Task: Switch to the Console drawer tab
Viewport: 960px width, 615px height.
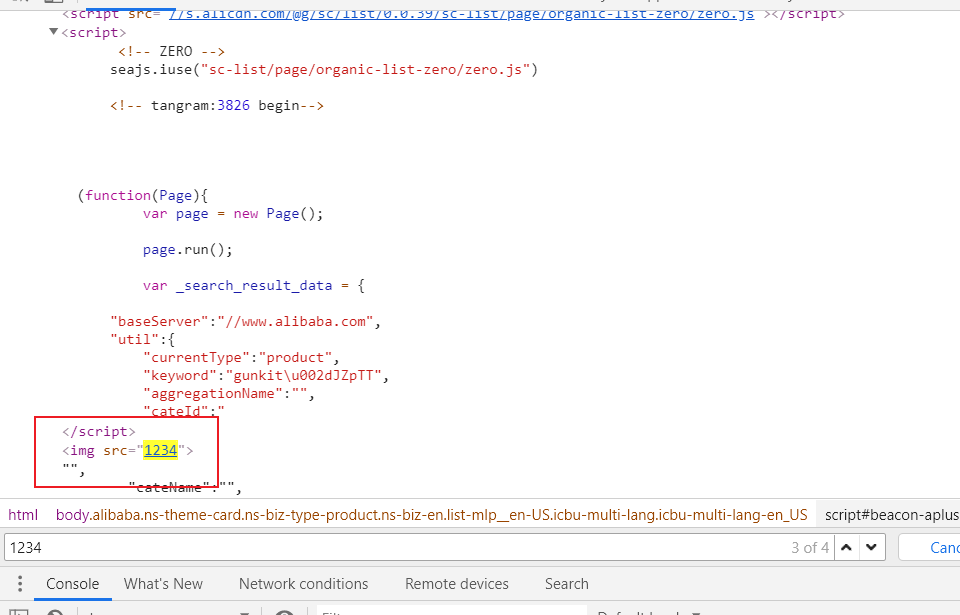Action: tap(72, 584)
